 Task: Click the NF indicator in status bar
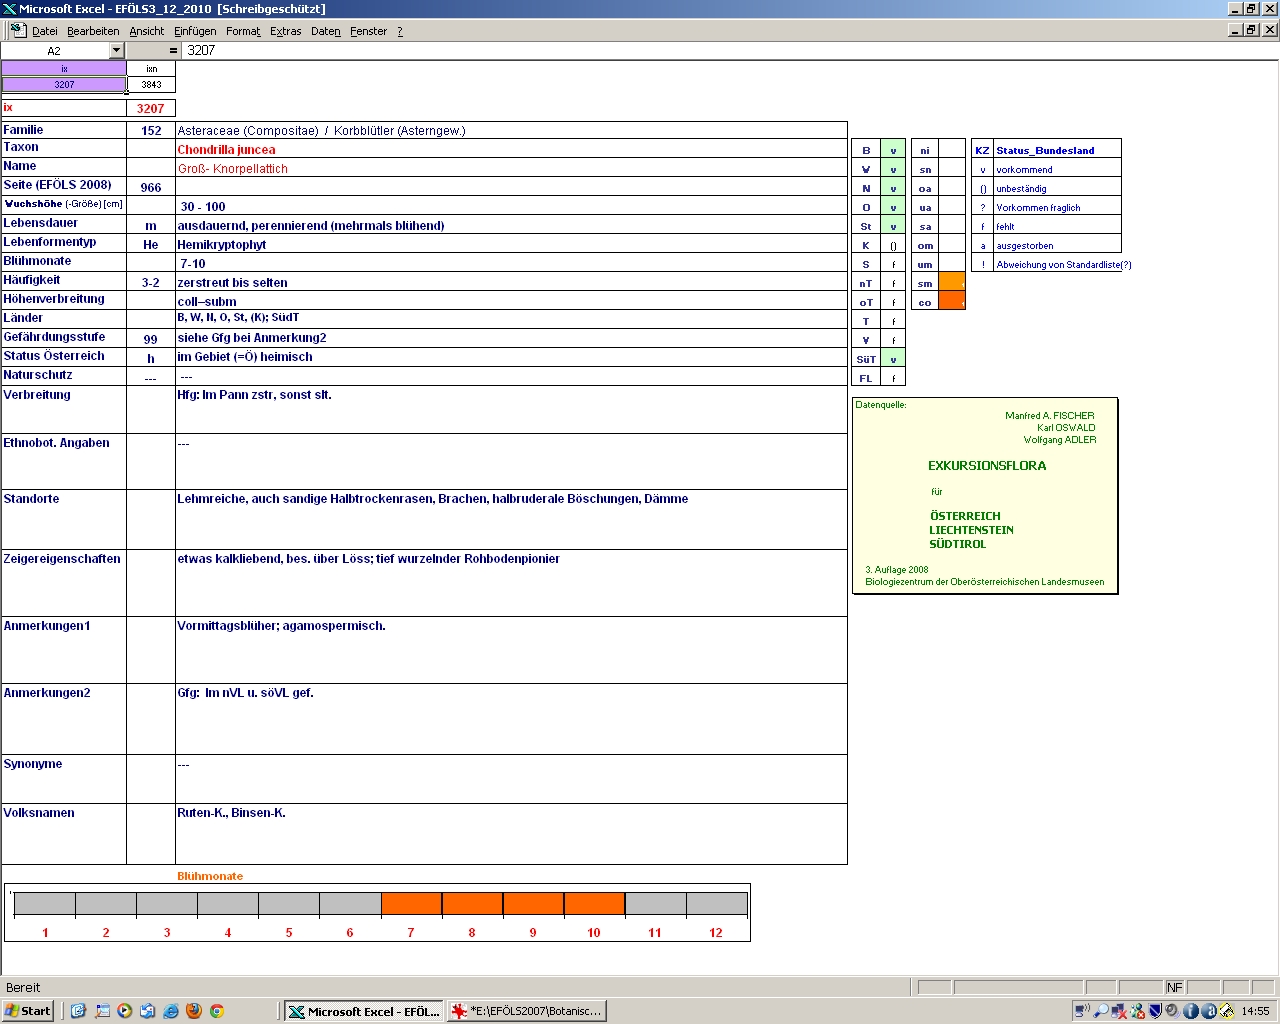pos(1174,987)
